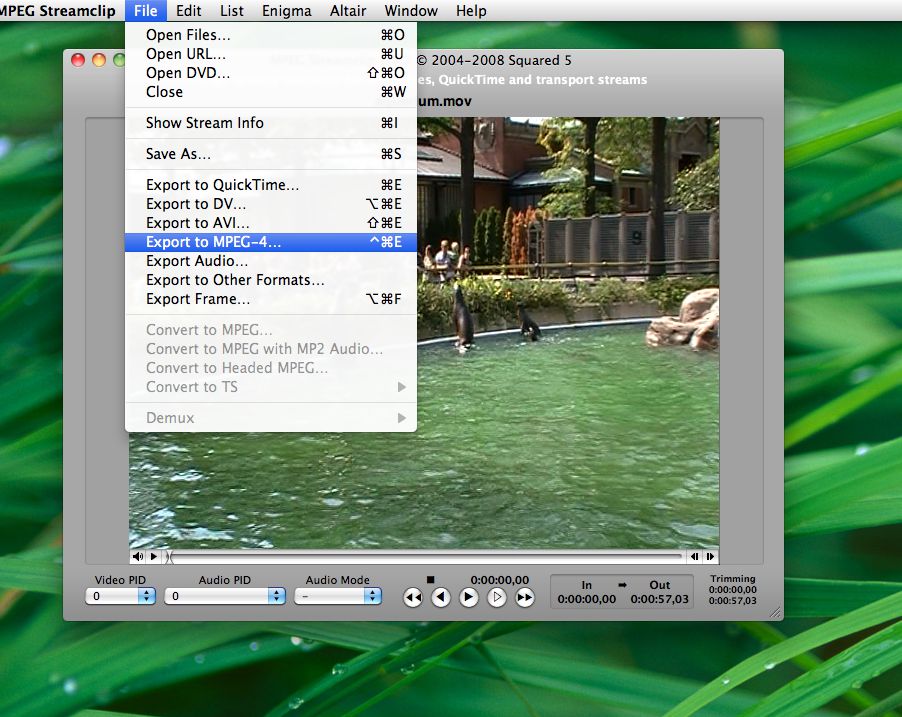The height and width of the screenshot is (717, 902).
Task: Close the Streamclip window with red button
Action: (x=78, y=60)
